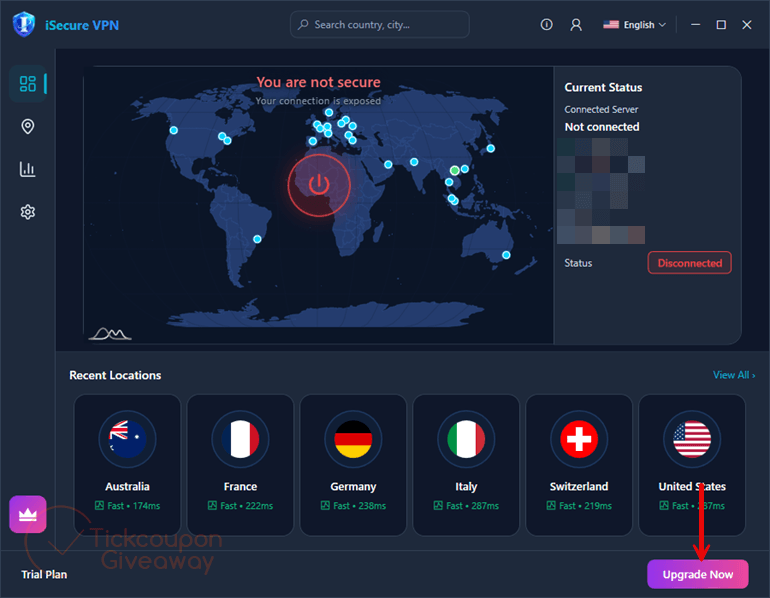Minimize the iSecure VPN window
The height and width of the screenshot is (598, 770).
695,25
